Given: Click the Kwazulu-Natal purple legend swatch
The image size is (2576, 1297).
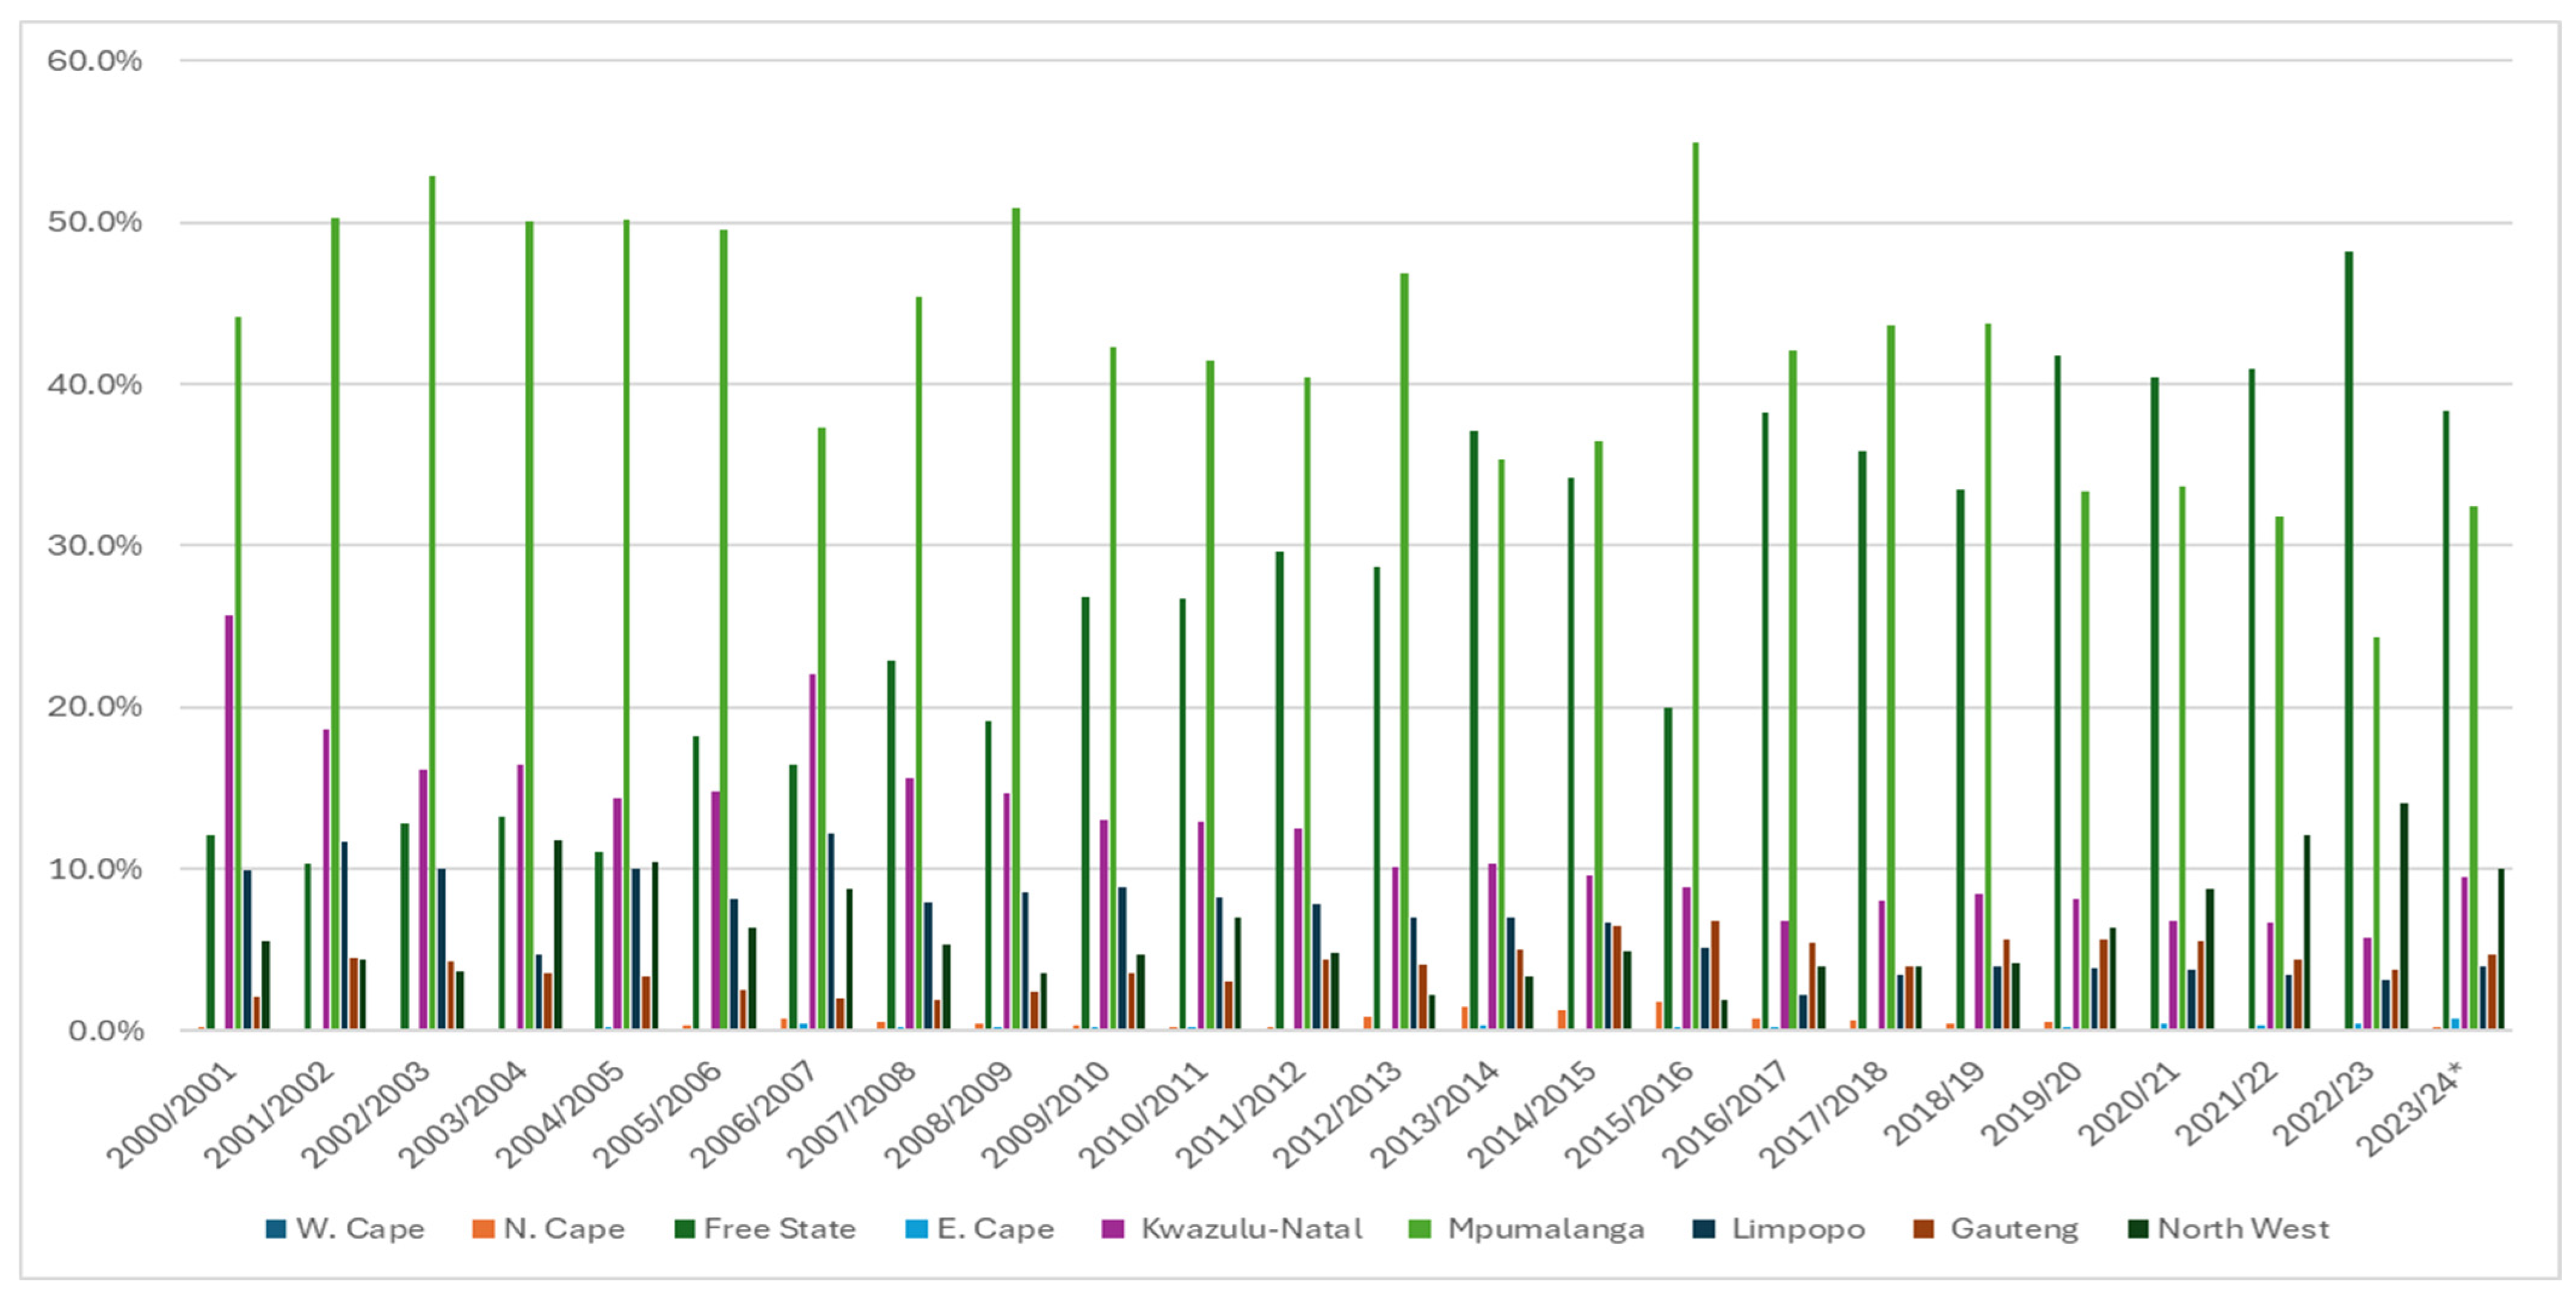Looking at the screenshot, I should point(1112,1228).
